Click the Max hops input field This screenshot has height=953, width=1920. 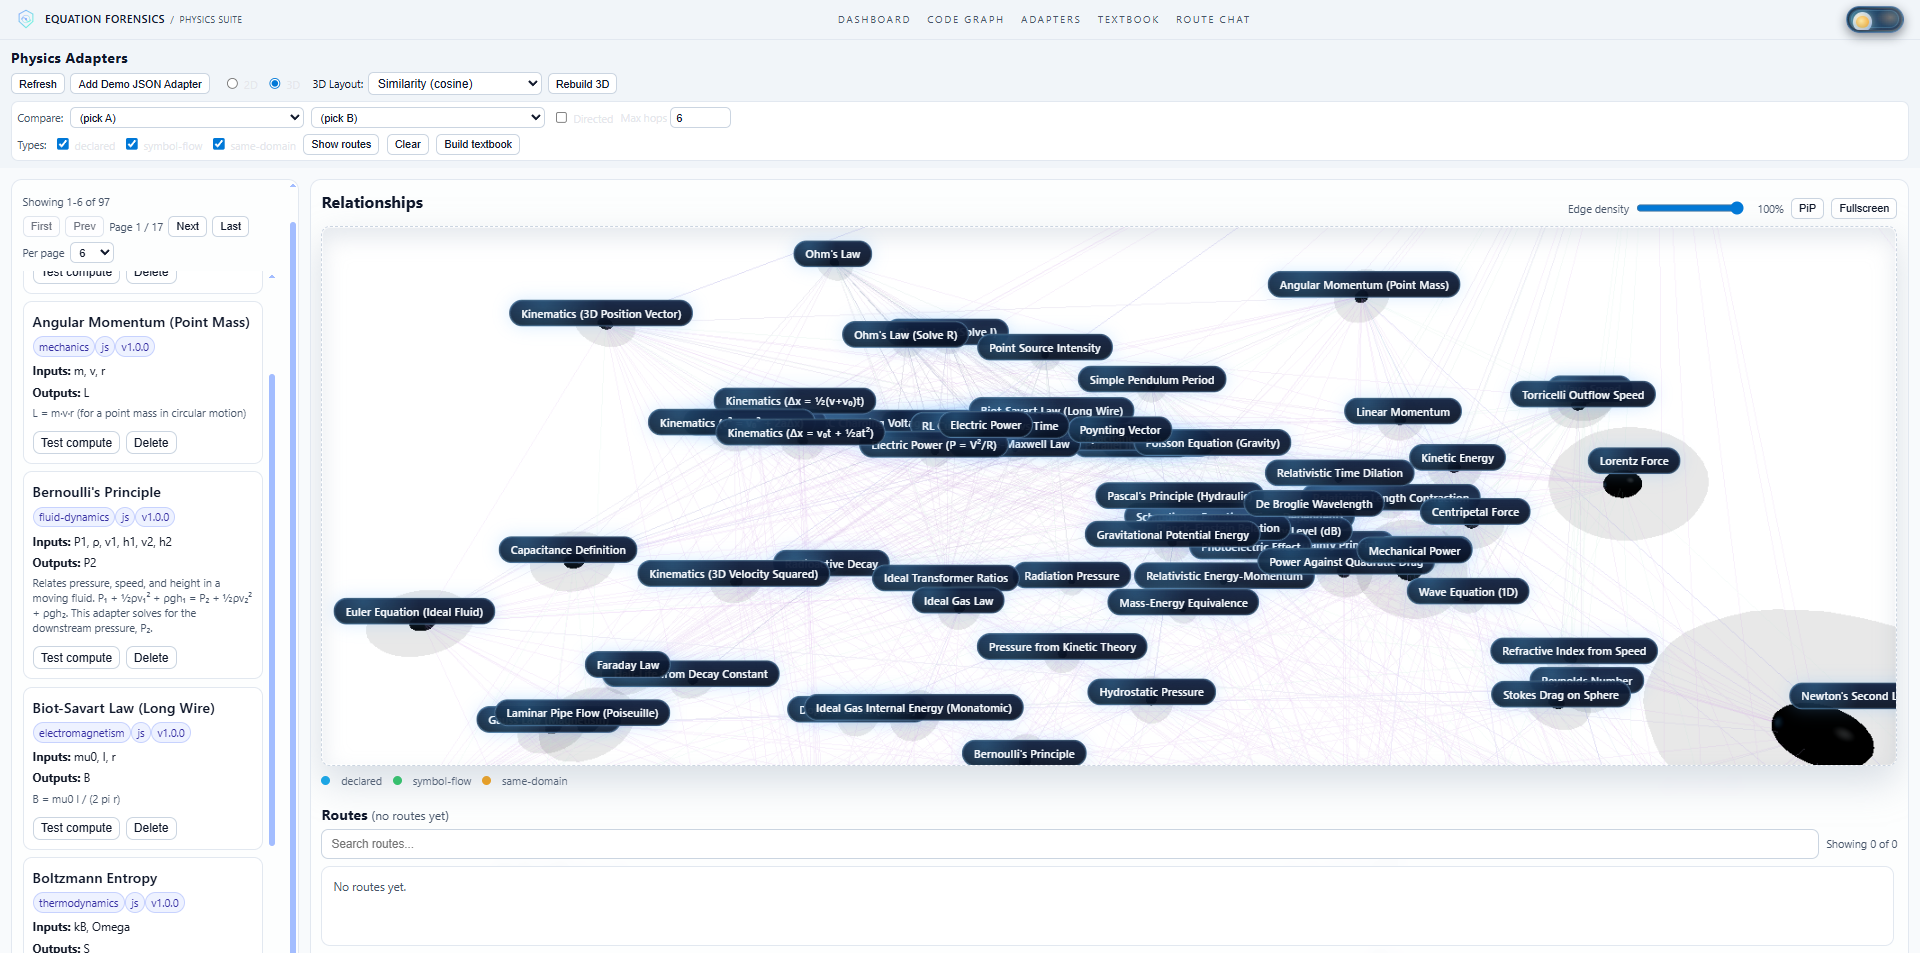tap(700, 118)
